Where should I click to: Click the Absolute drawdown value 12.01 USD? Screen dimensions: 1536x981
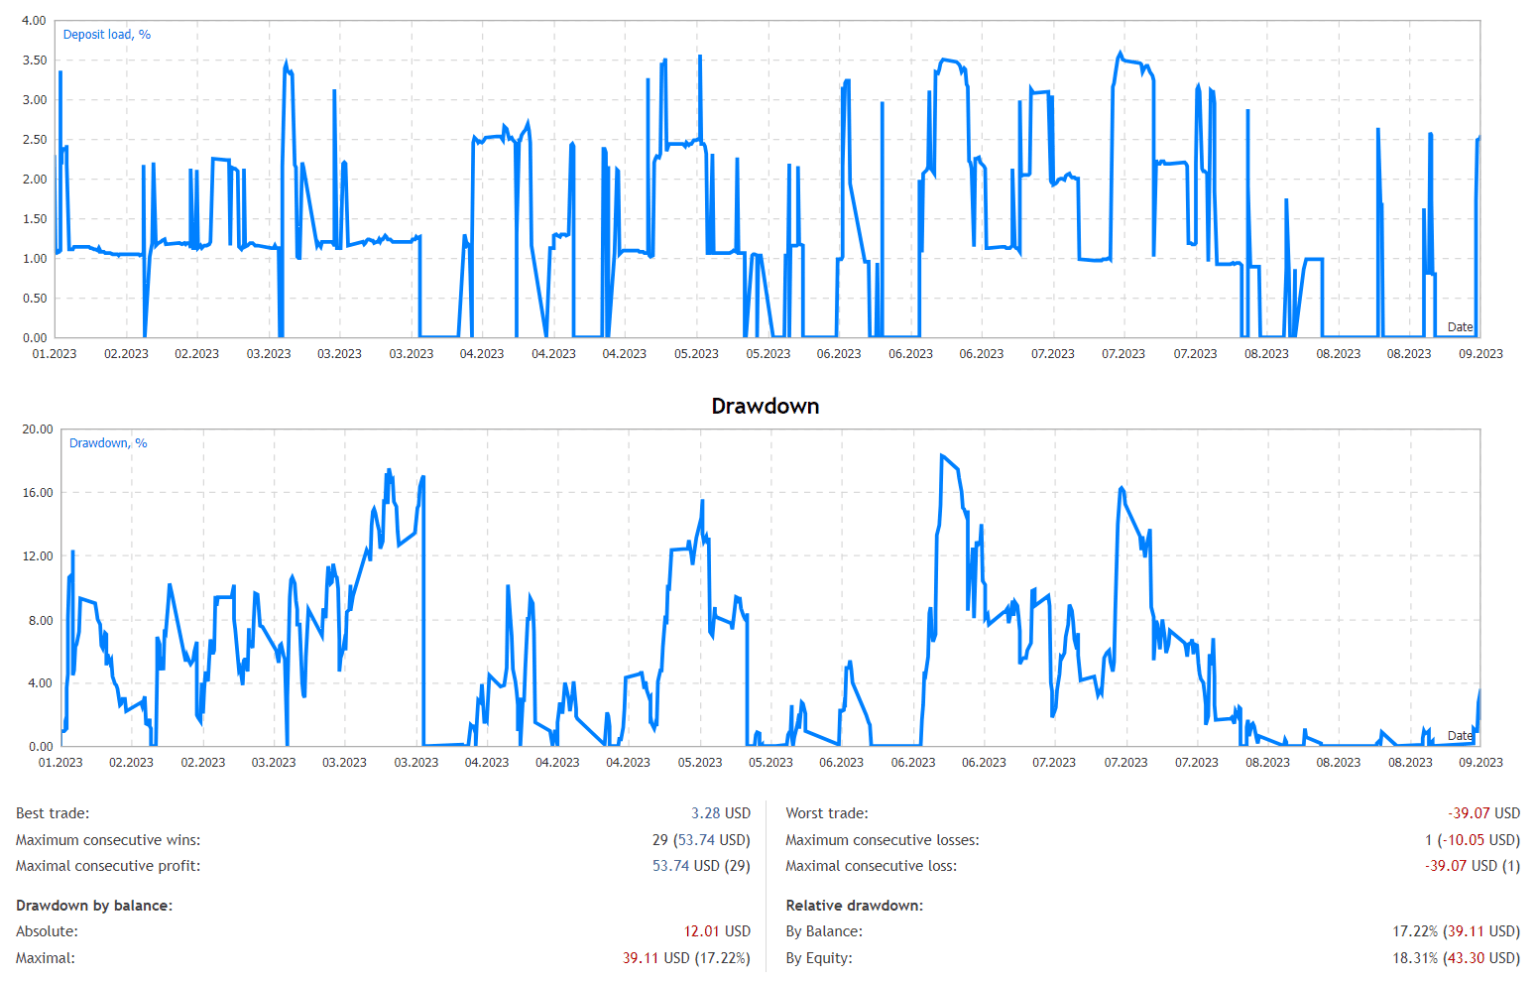716,931
